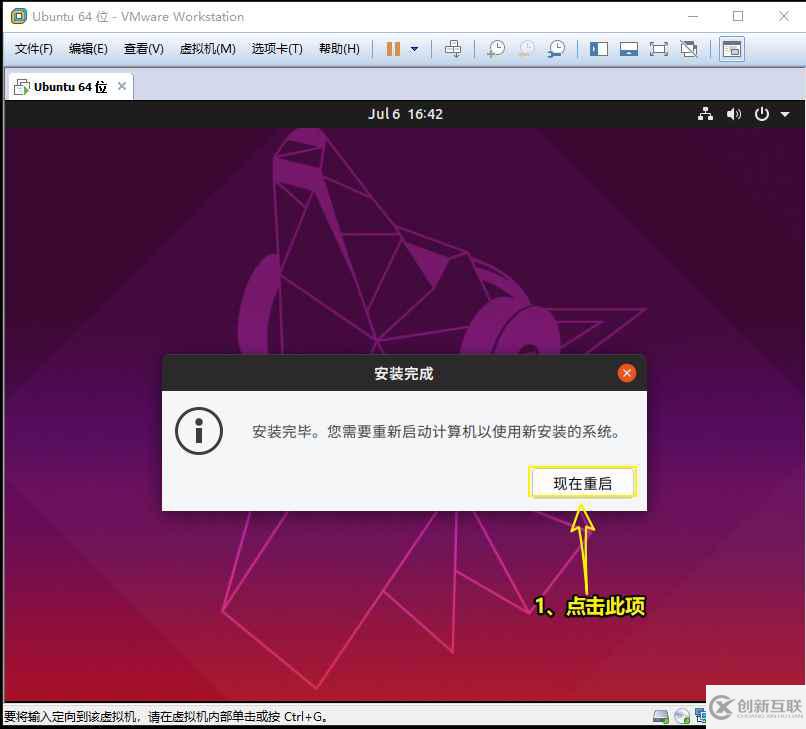The width and height of the screenshot is (806, 729).
Task: Open the 查看(V) menu
Action: pos(143,49)
